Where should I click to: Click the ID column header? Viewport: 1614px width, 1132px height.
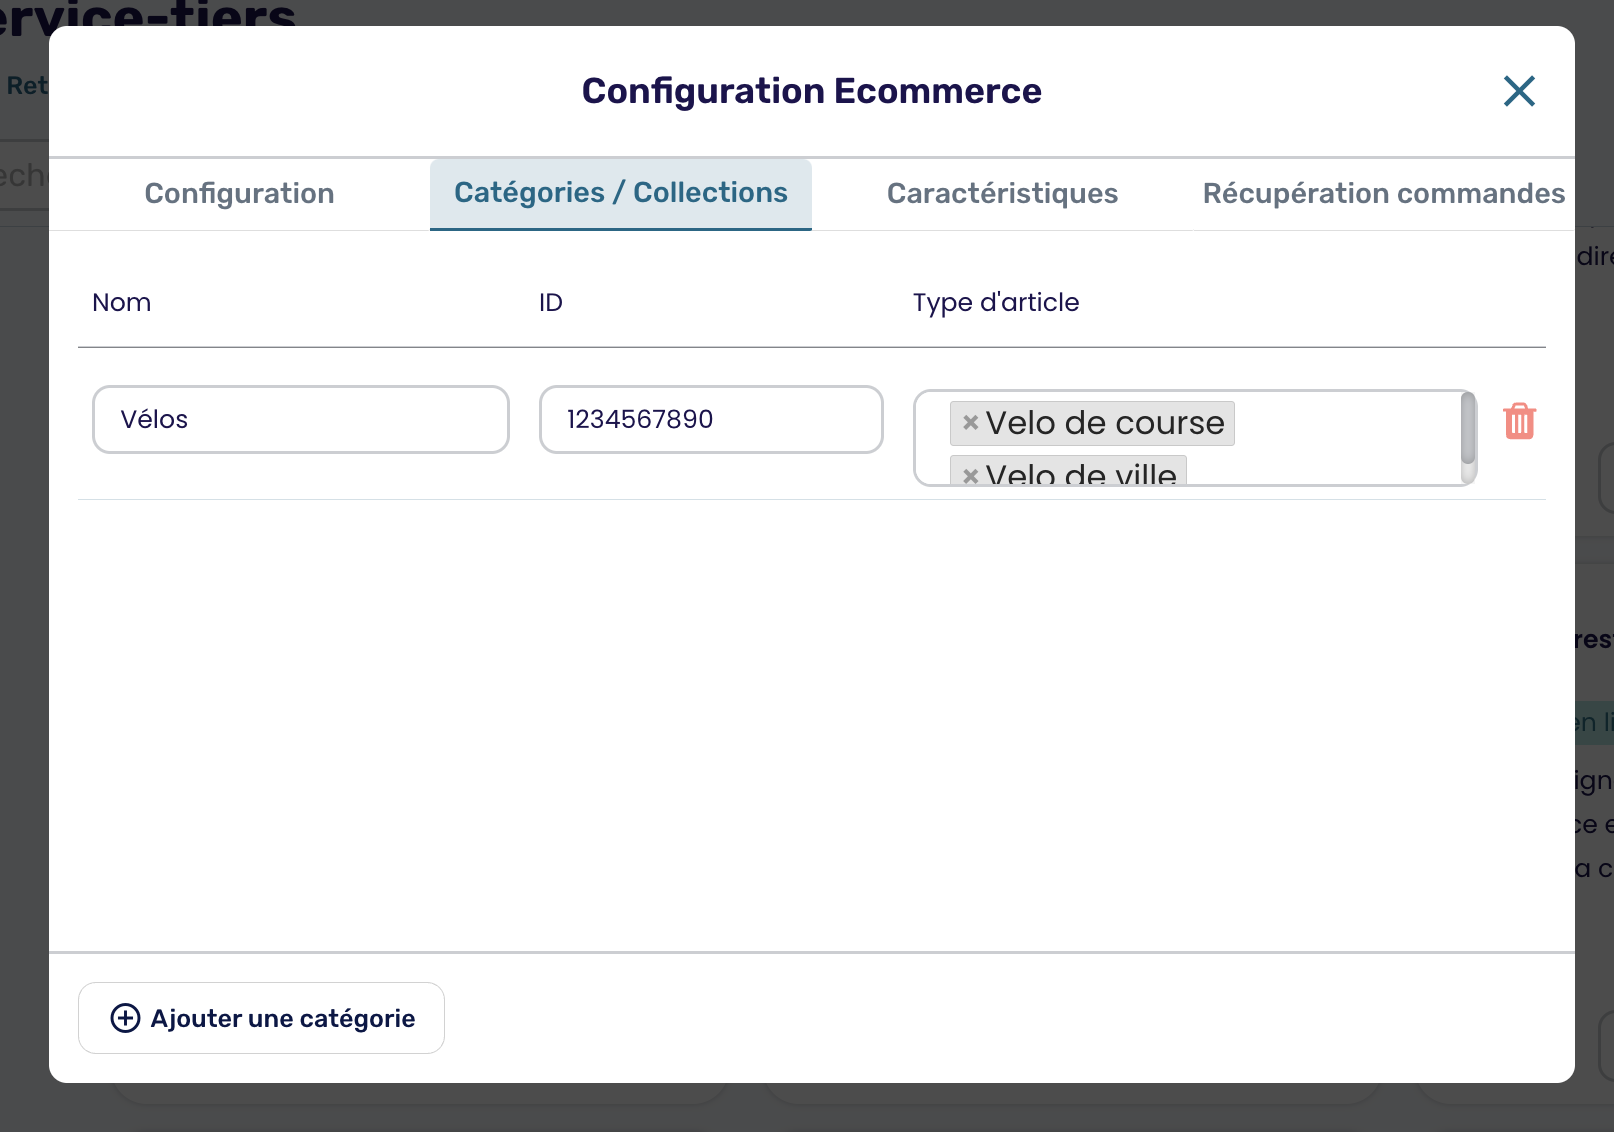[x=551, y=303]
